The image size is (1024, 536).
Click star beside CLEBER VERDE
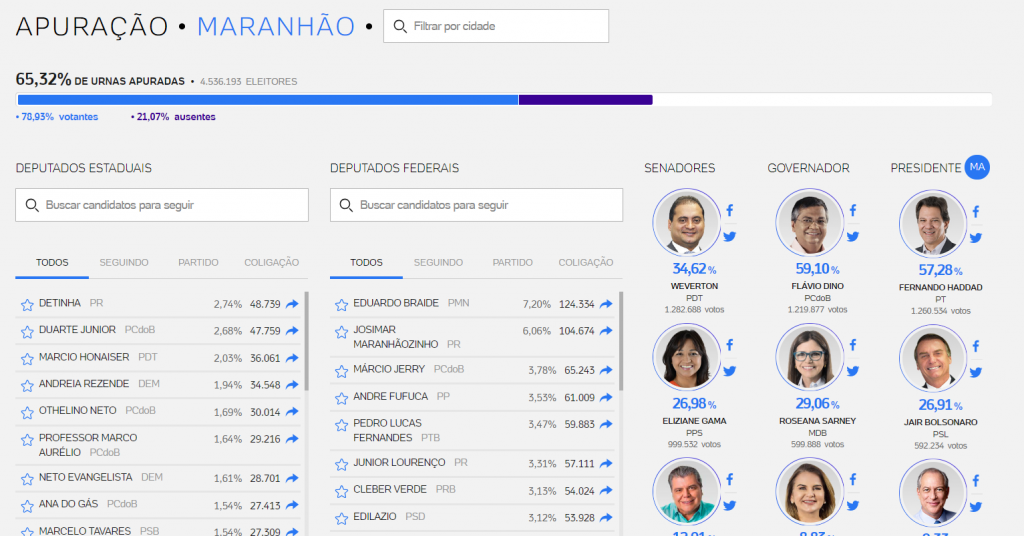[x=341, y=492]
